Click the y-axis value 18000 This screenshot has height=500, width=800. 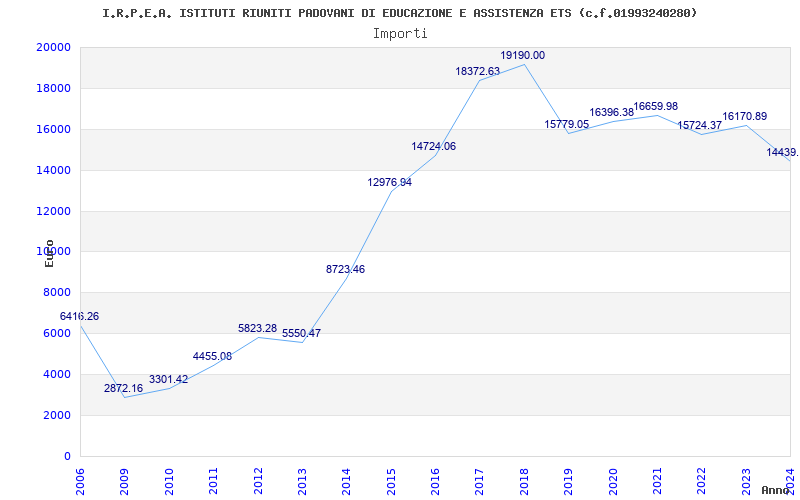tap(53, 88)
